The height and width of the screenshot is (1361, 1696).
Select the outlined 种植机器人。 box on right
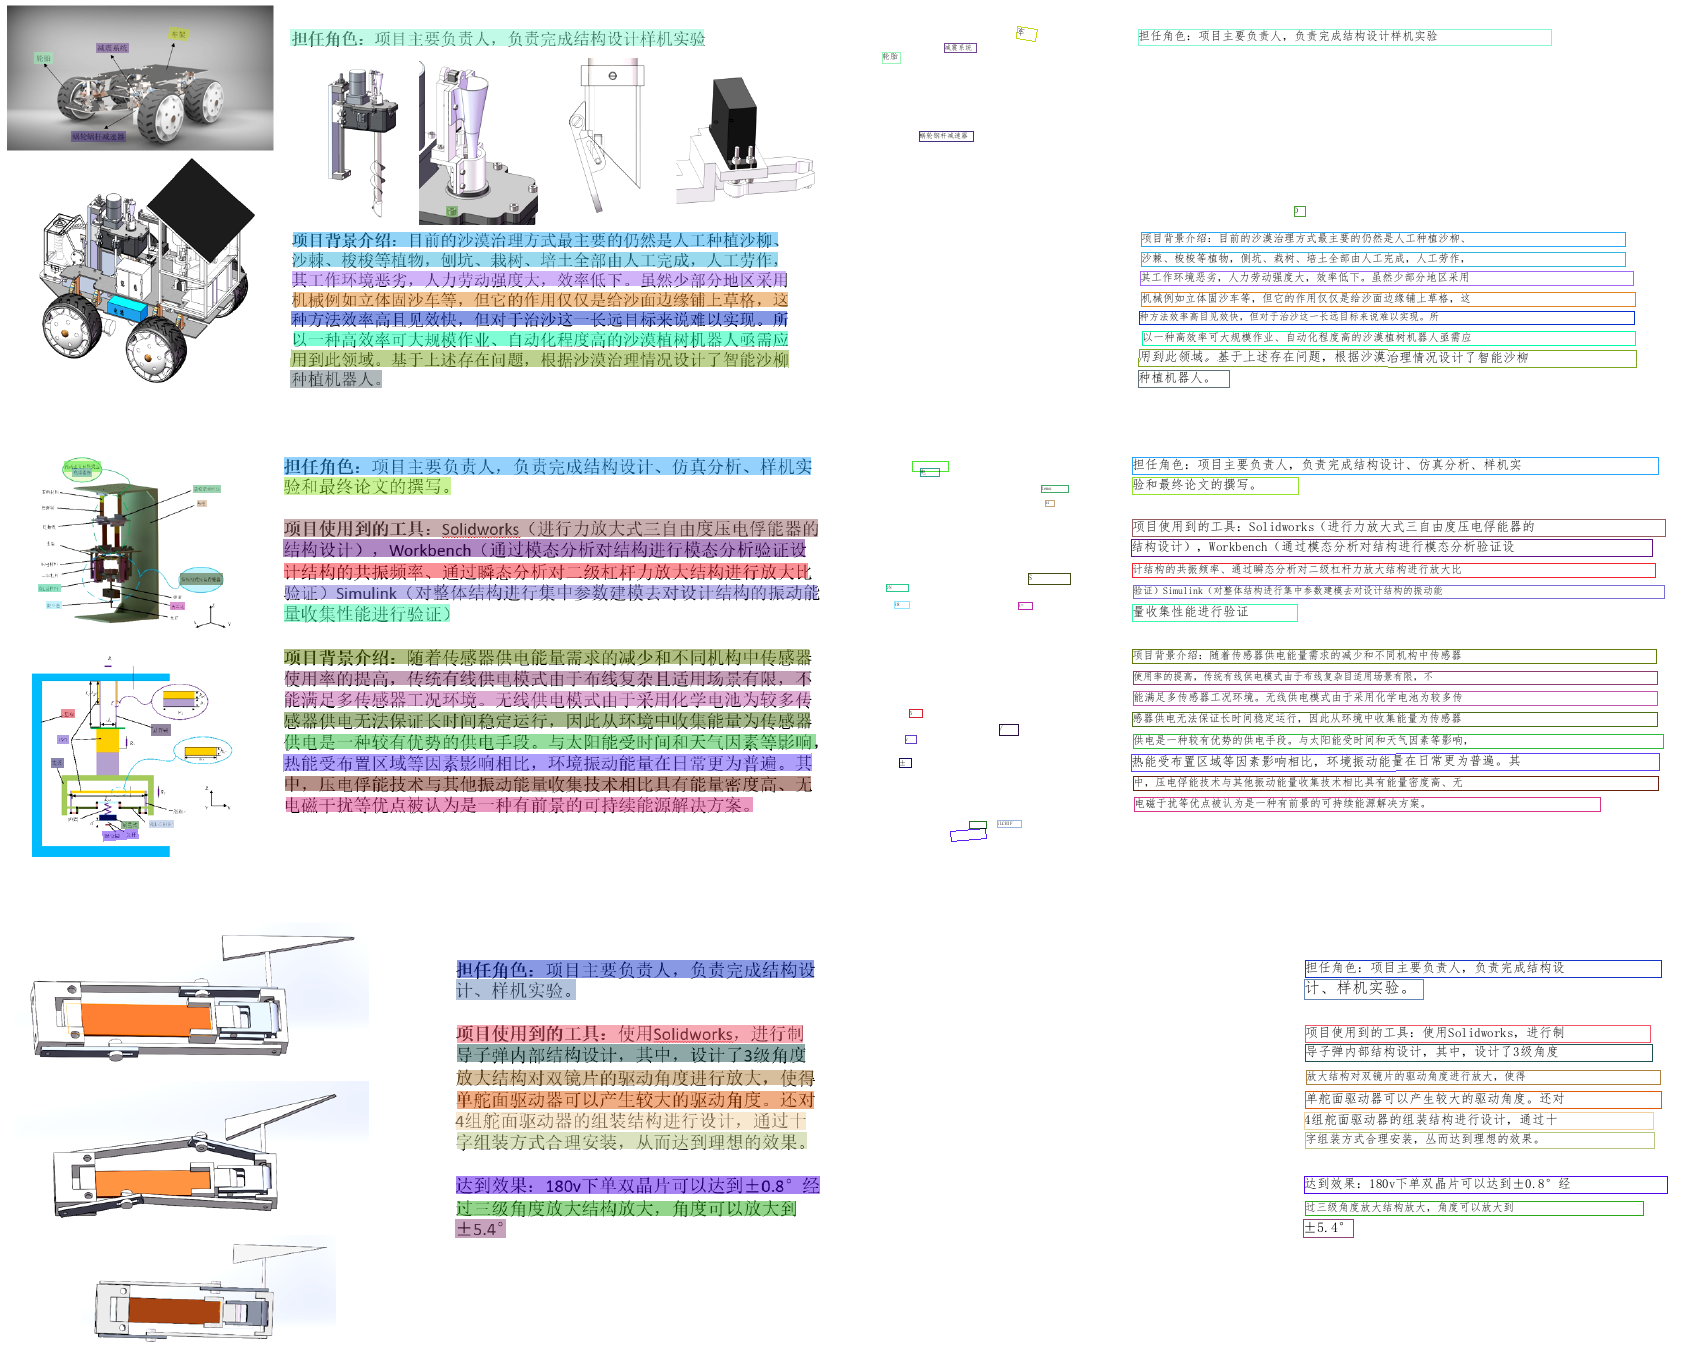click(1183, 378)
